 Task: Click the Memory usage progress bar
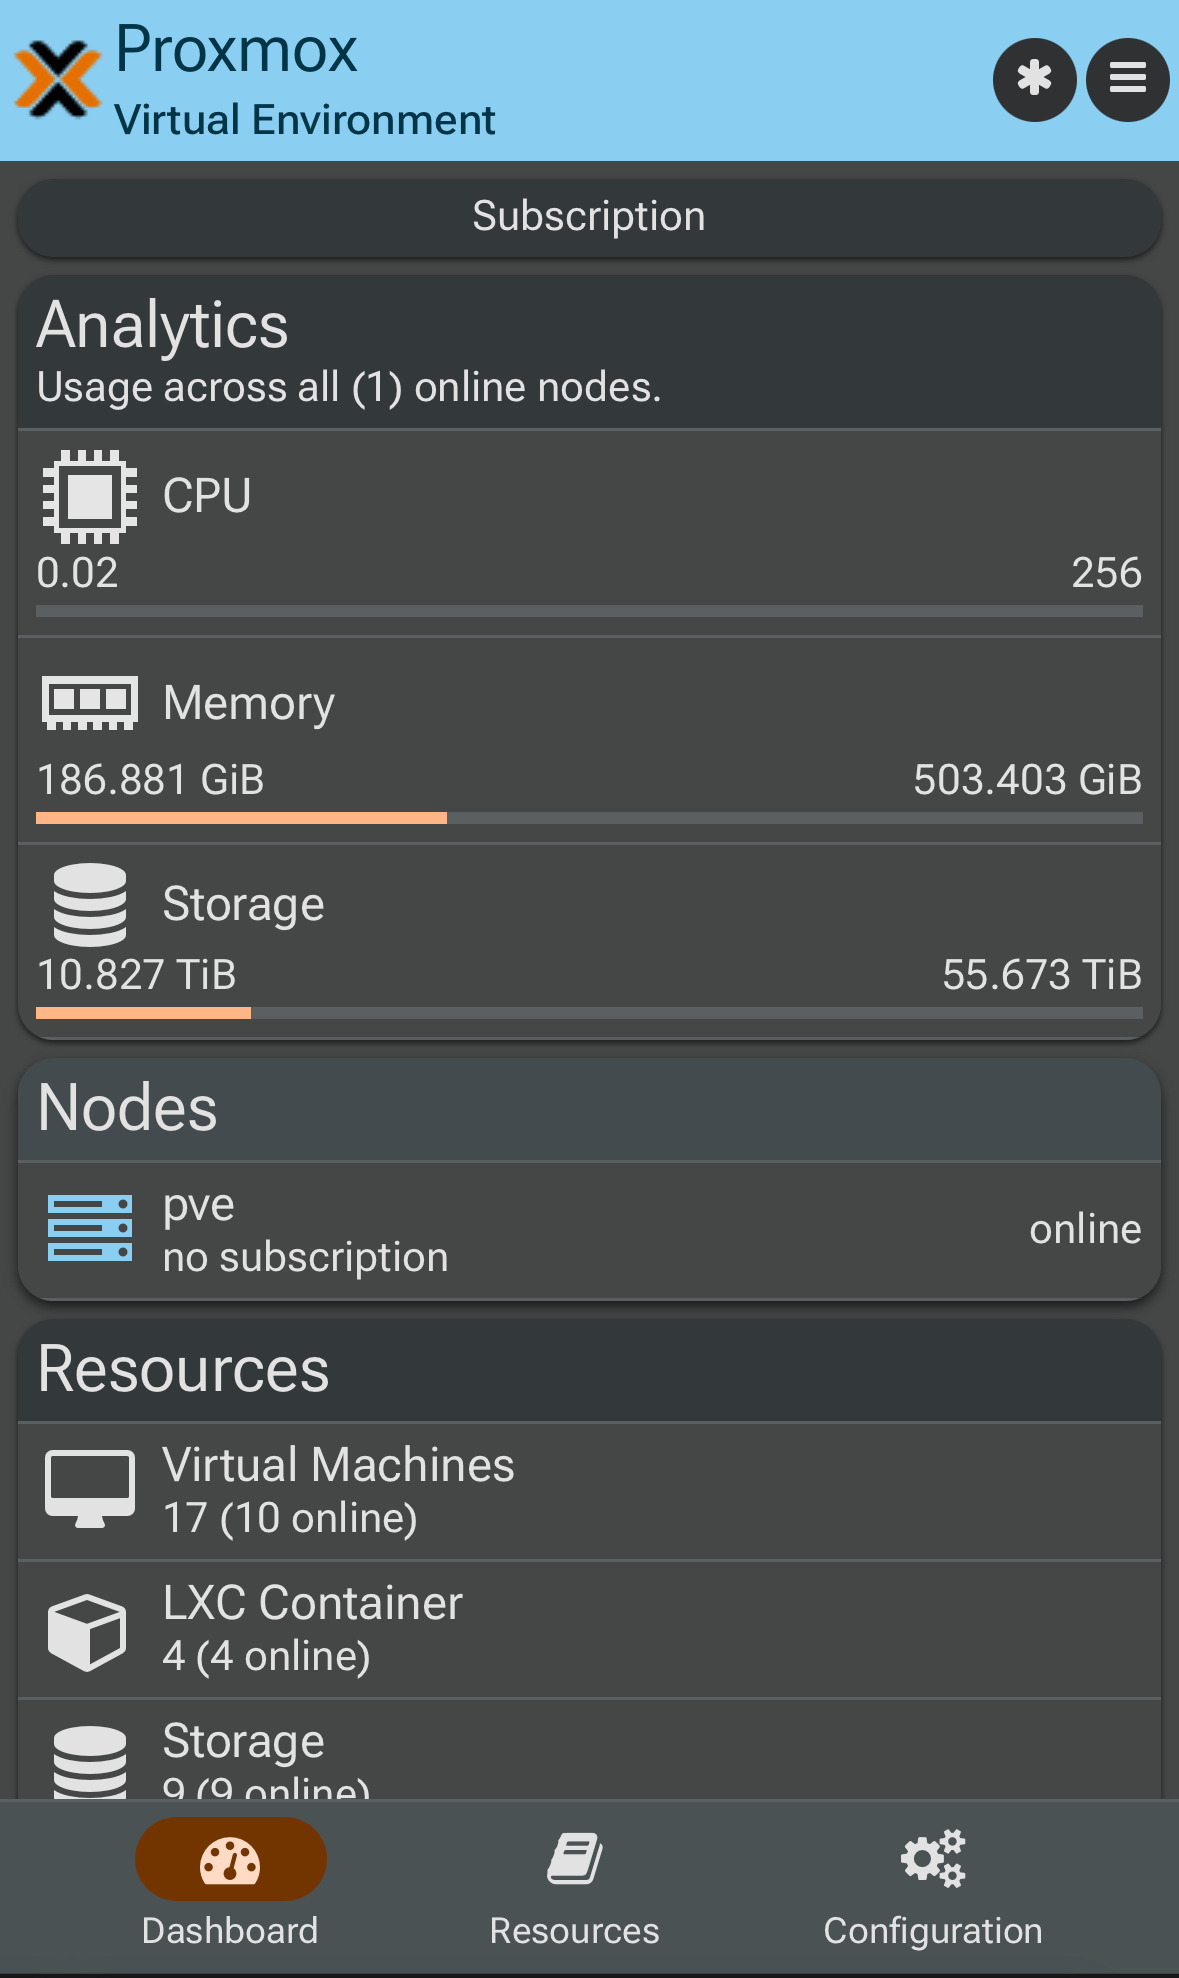coord(589,818)
